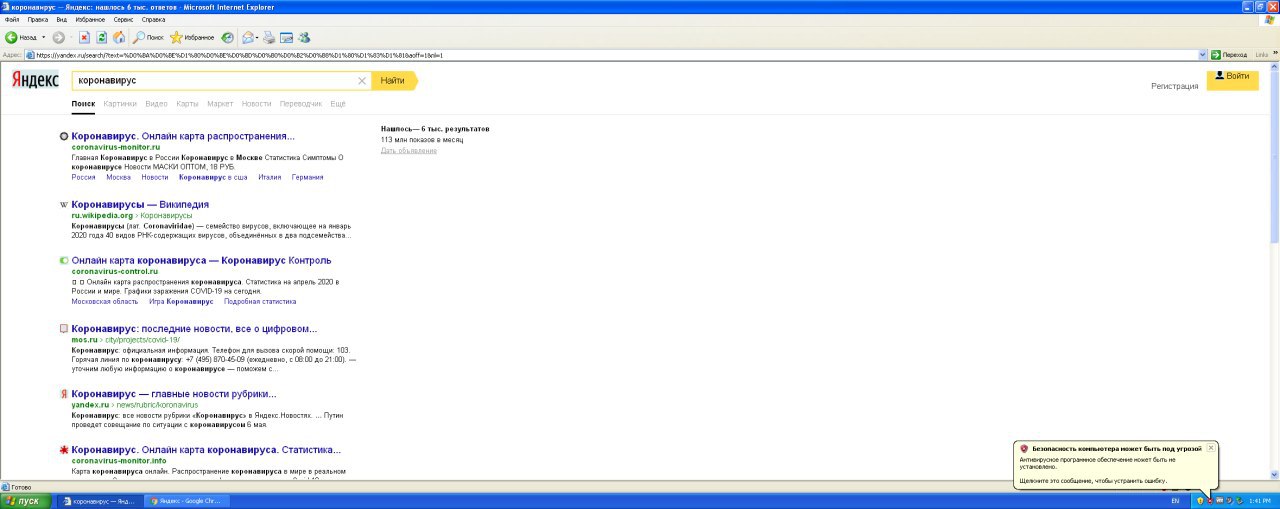Click the Германия sitelink
The height and width of the screenshot is (509, 1280).
pos(307,177)
